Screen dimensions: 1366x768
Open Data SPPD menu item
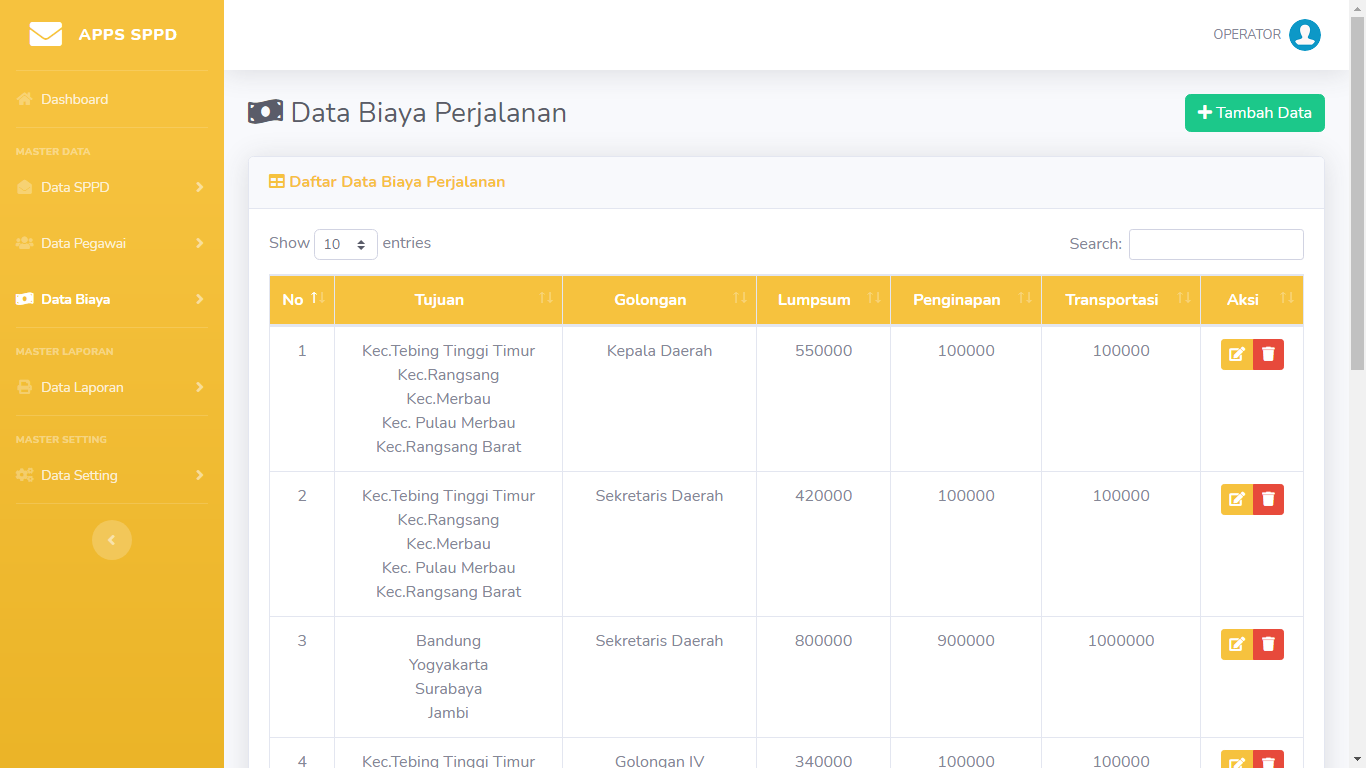(112, 187)
